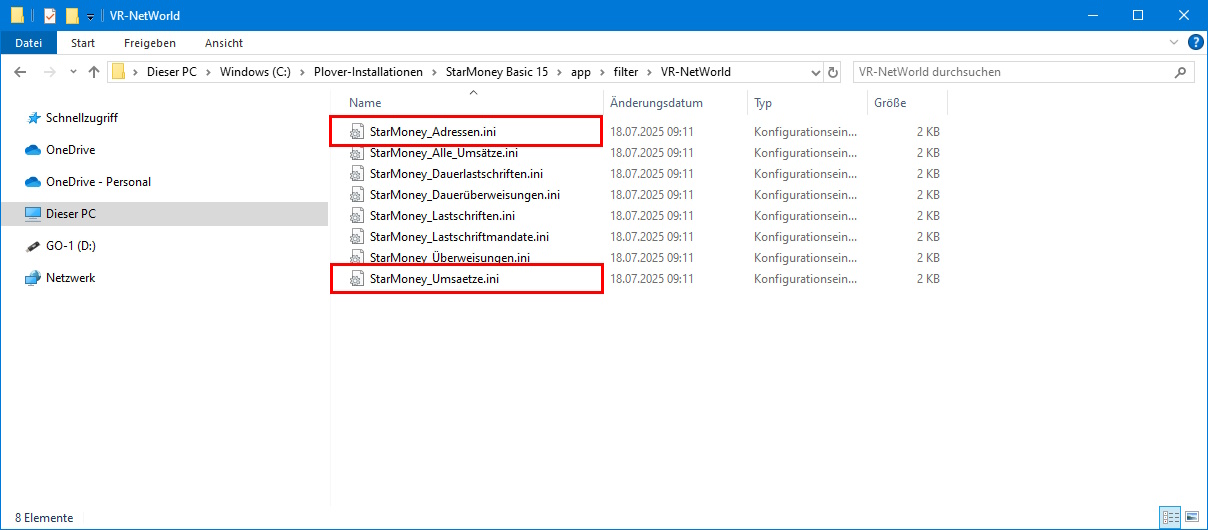1208x530 pixels.
Task: Click the folder icon in address bar
Action: [119, 72]
